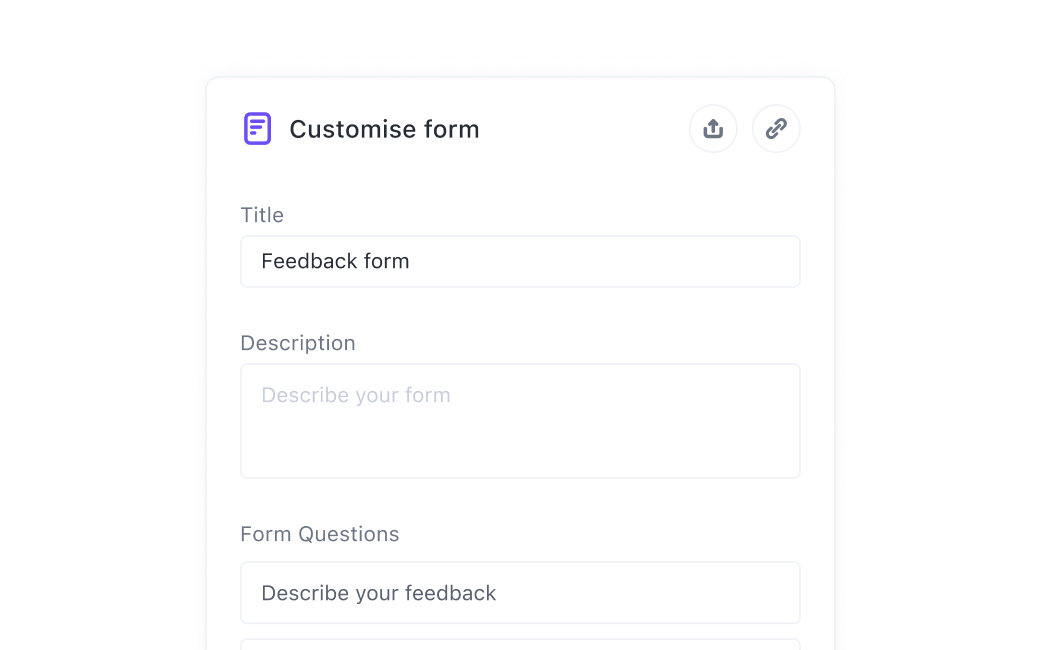Click the 'Title' field label

click(x=262, y=215)
